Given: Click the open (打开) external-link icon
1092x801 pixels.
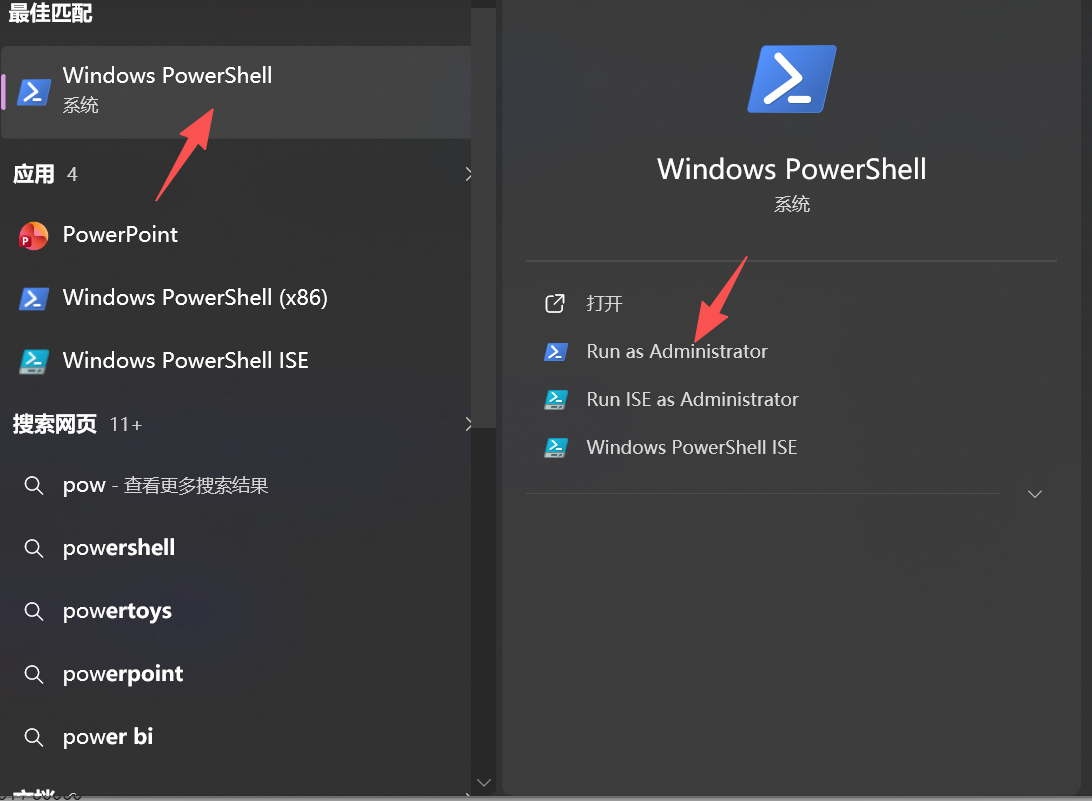Looking at the screenshot, I should (x=555, y=304).
